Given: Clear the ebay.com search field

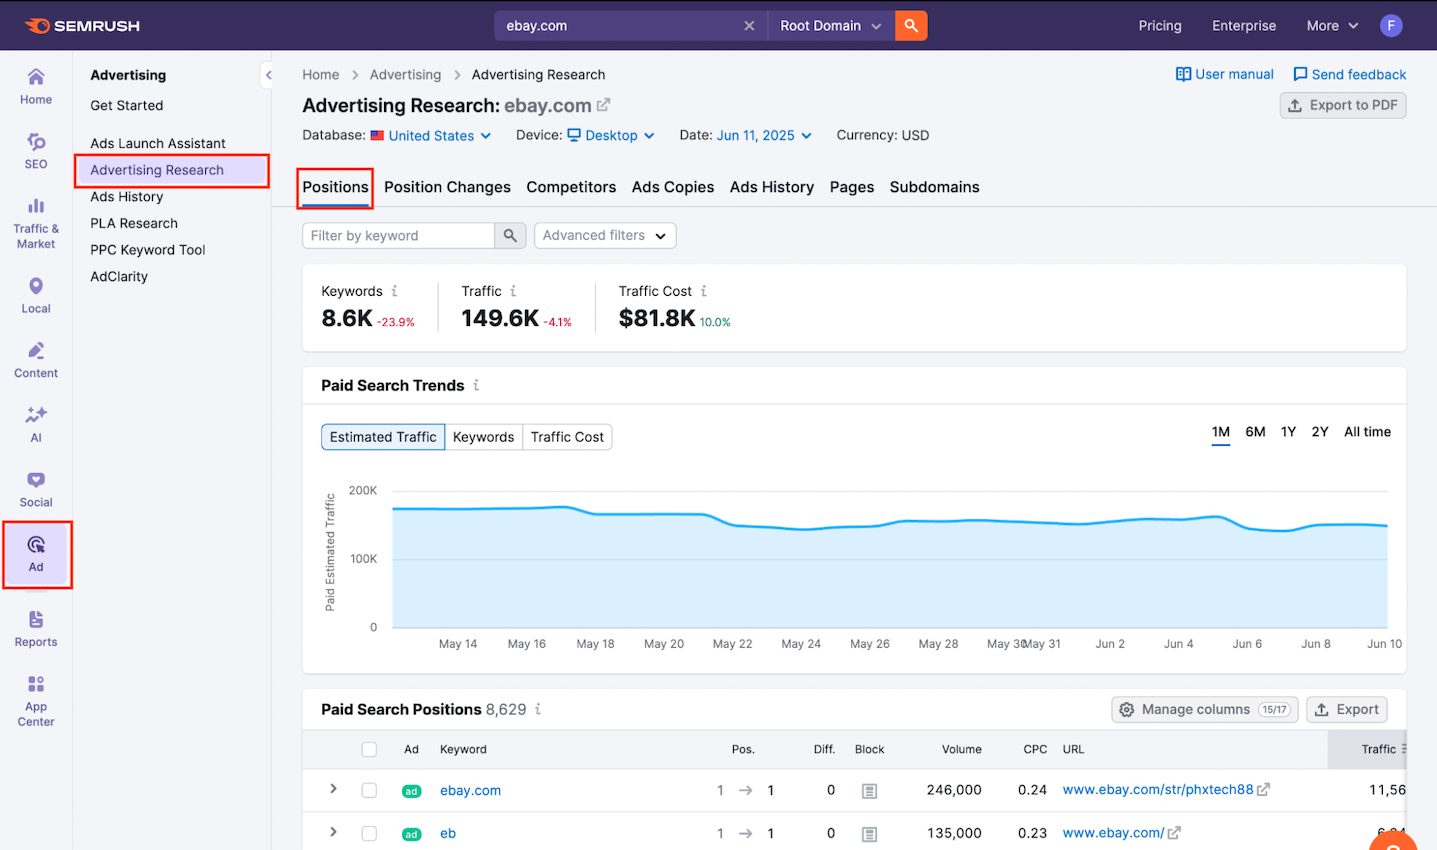Looking at the screenshot, I should (749, 26).
